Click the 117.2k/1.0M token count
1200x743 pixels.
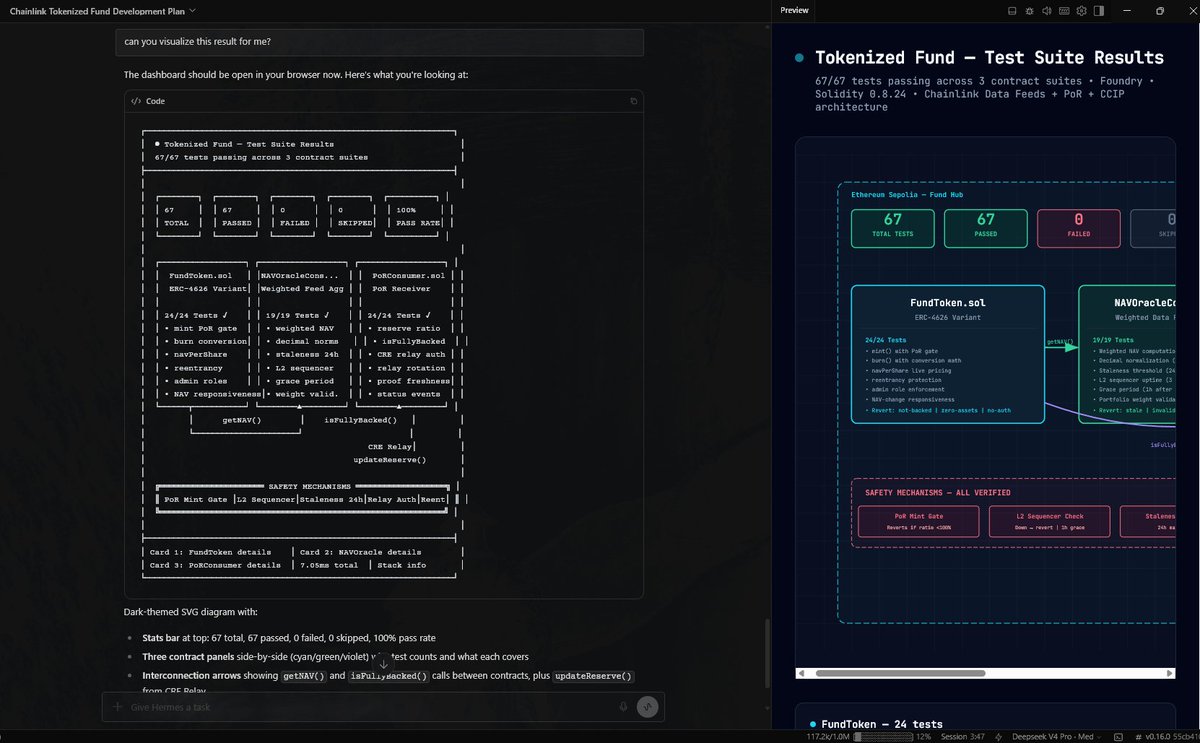tap(827, 736)
